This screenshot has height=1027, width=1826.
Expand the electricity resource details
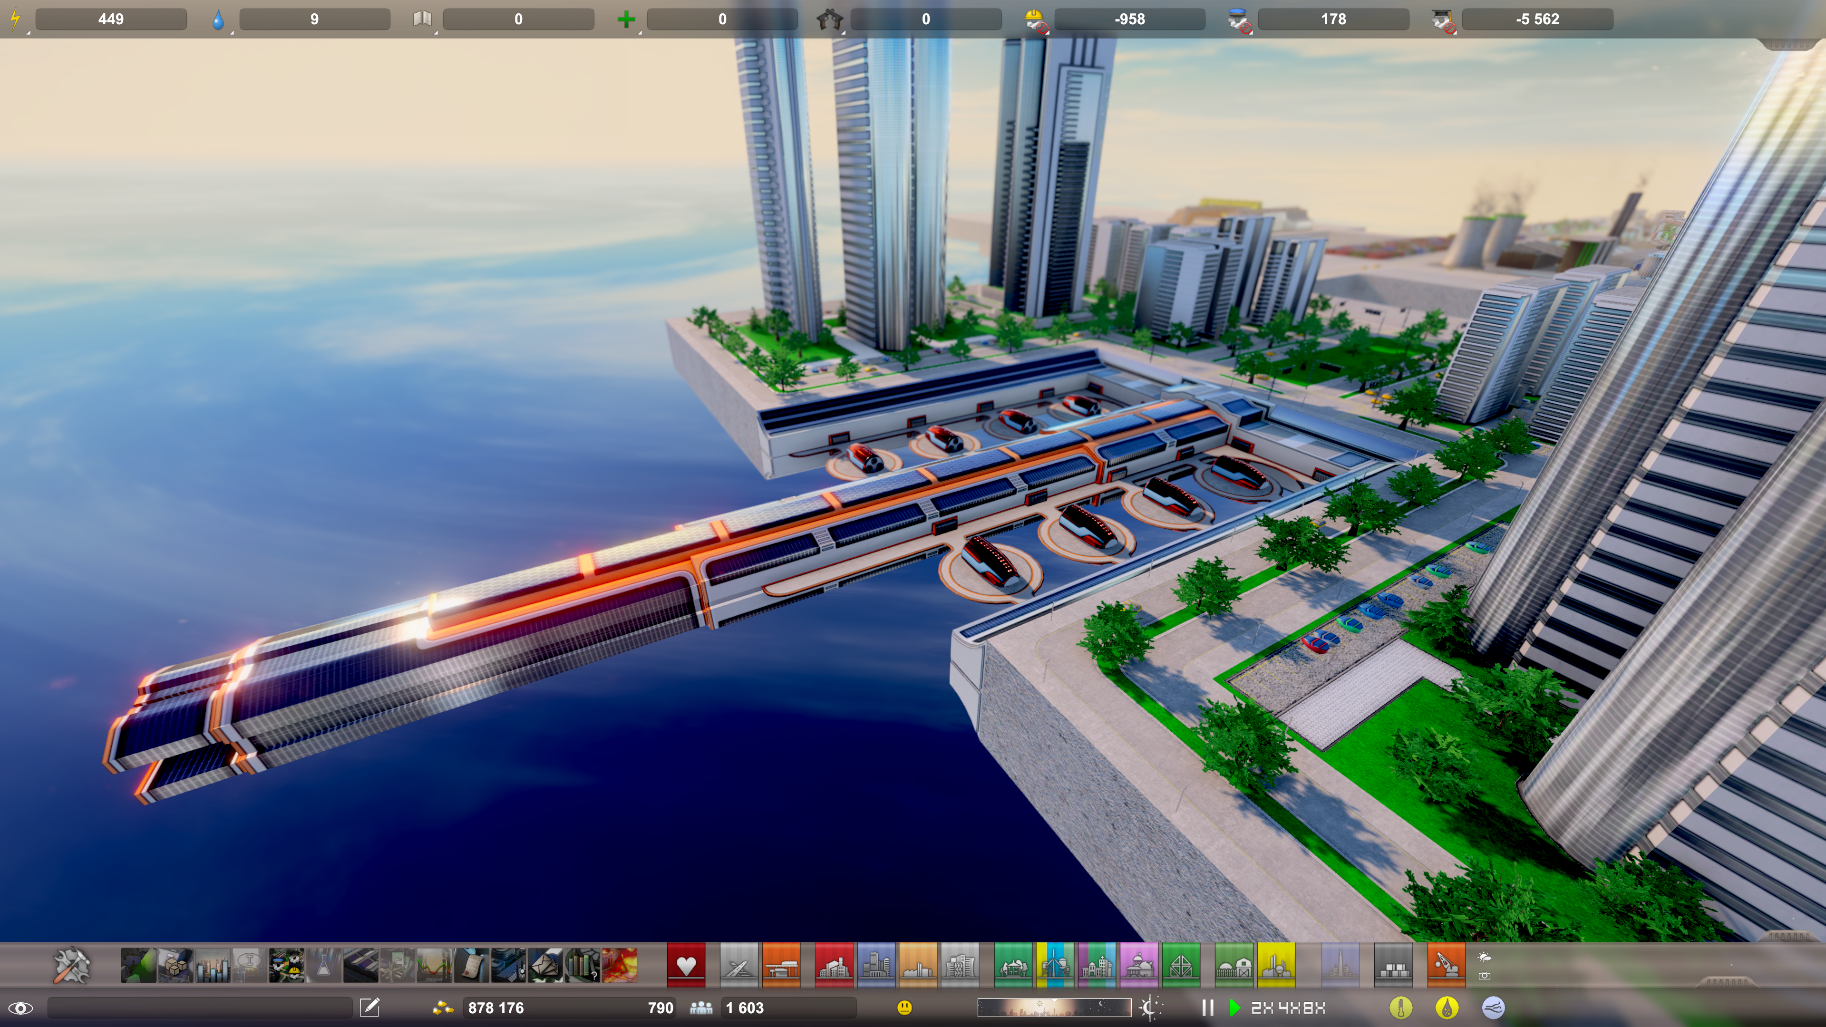point(16,19)
